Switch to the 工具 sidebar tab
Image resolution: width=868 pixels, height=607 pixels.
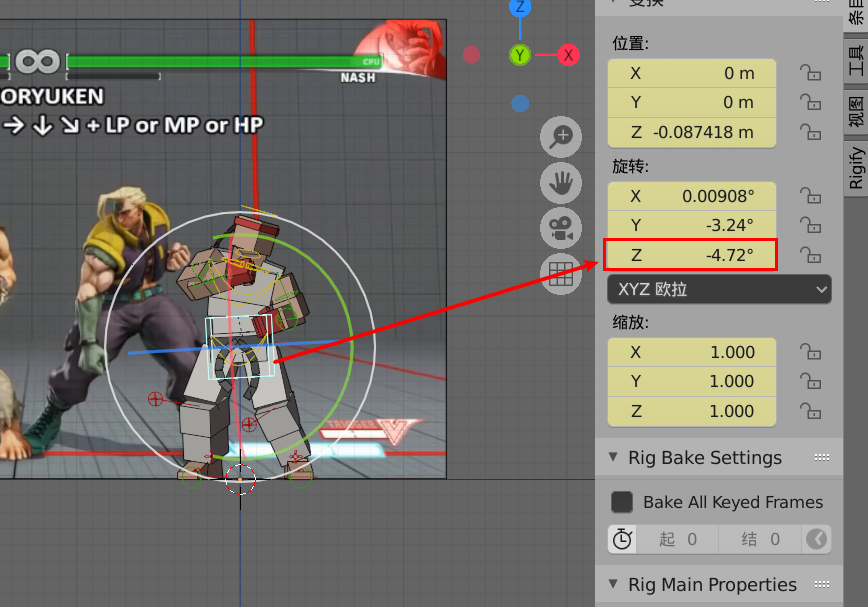[x=856, y=60]
